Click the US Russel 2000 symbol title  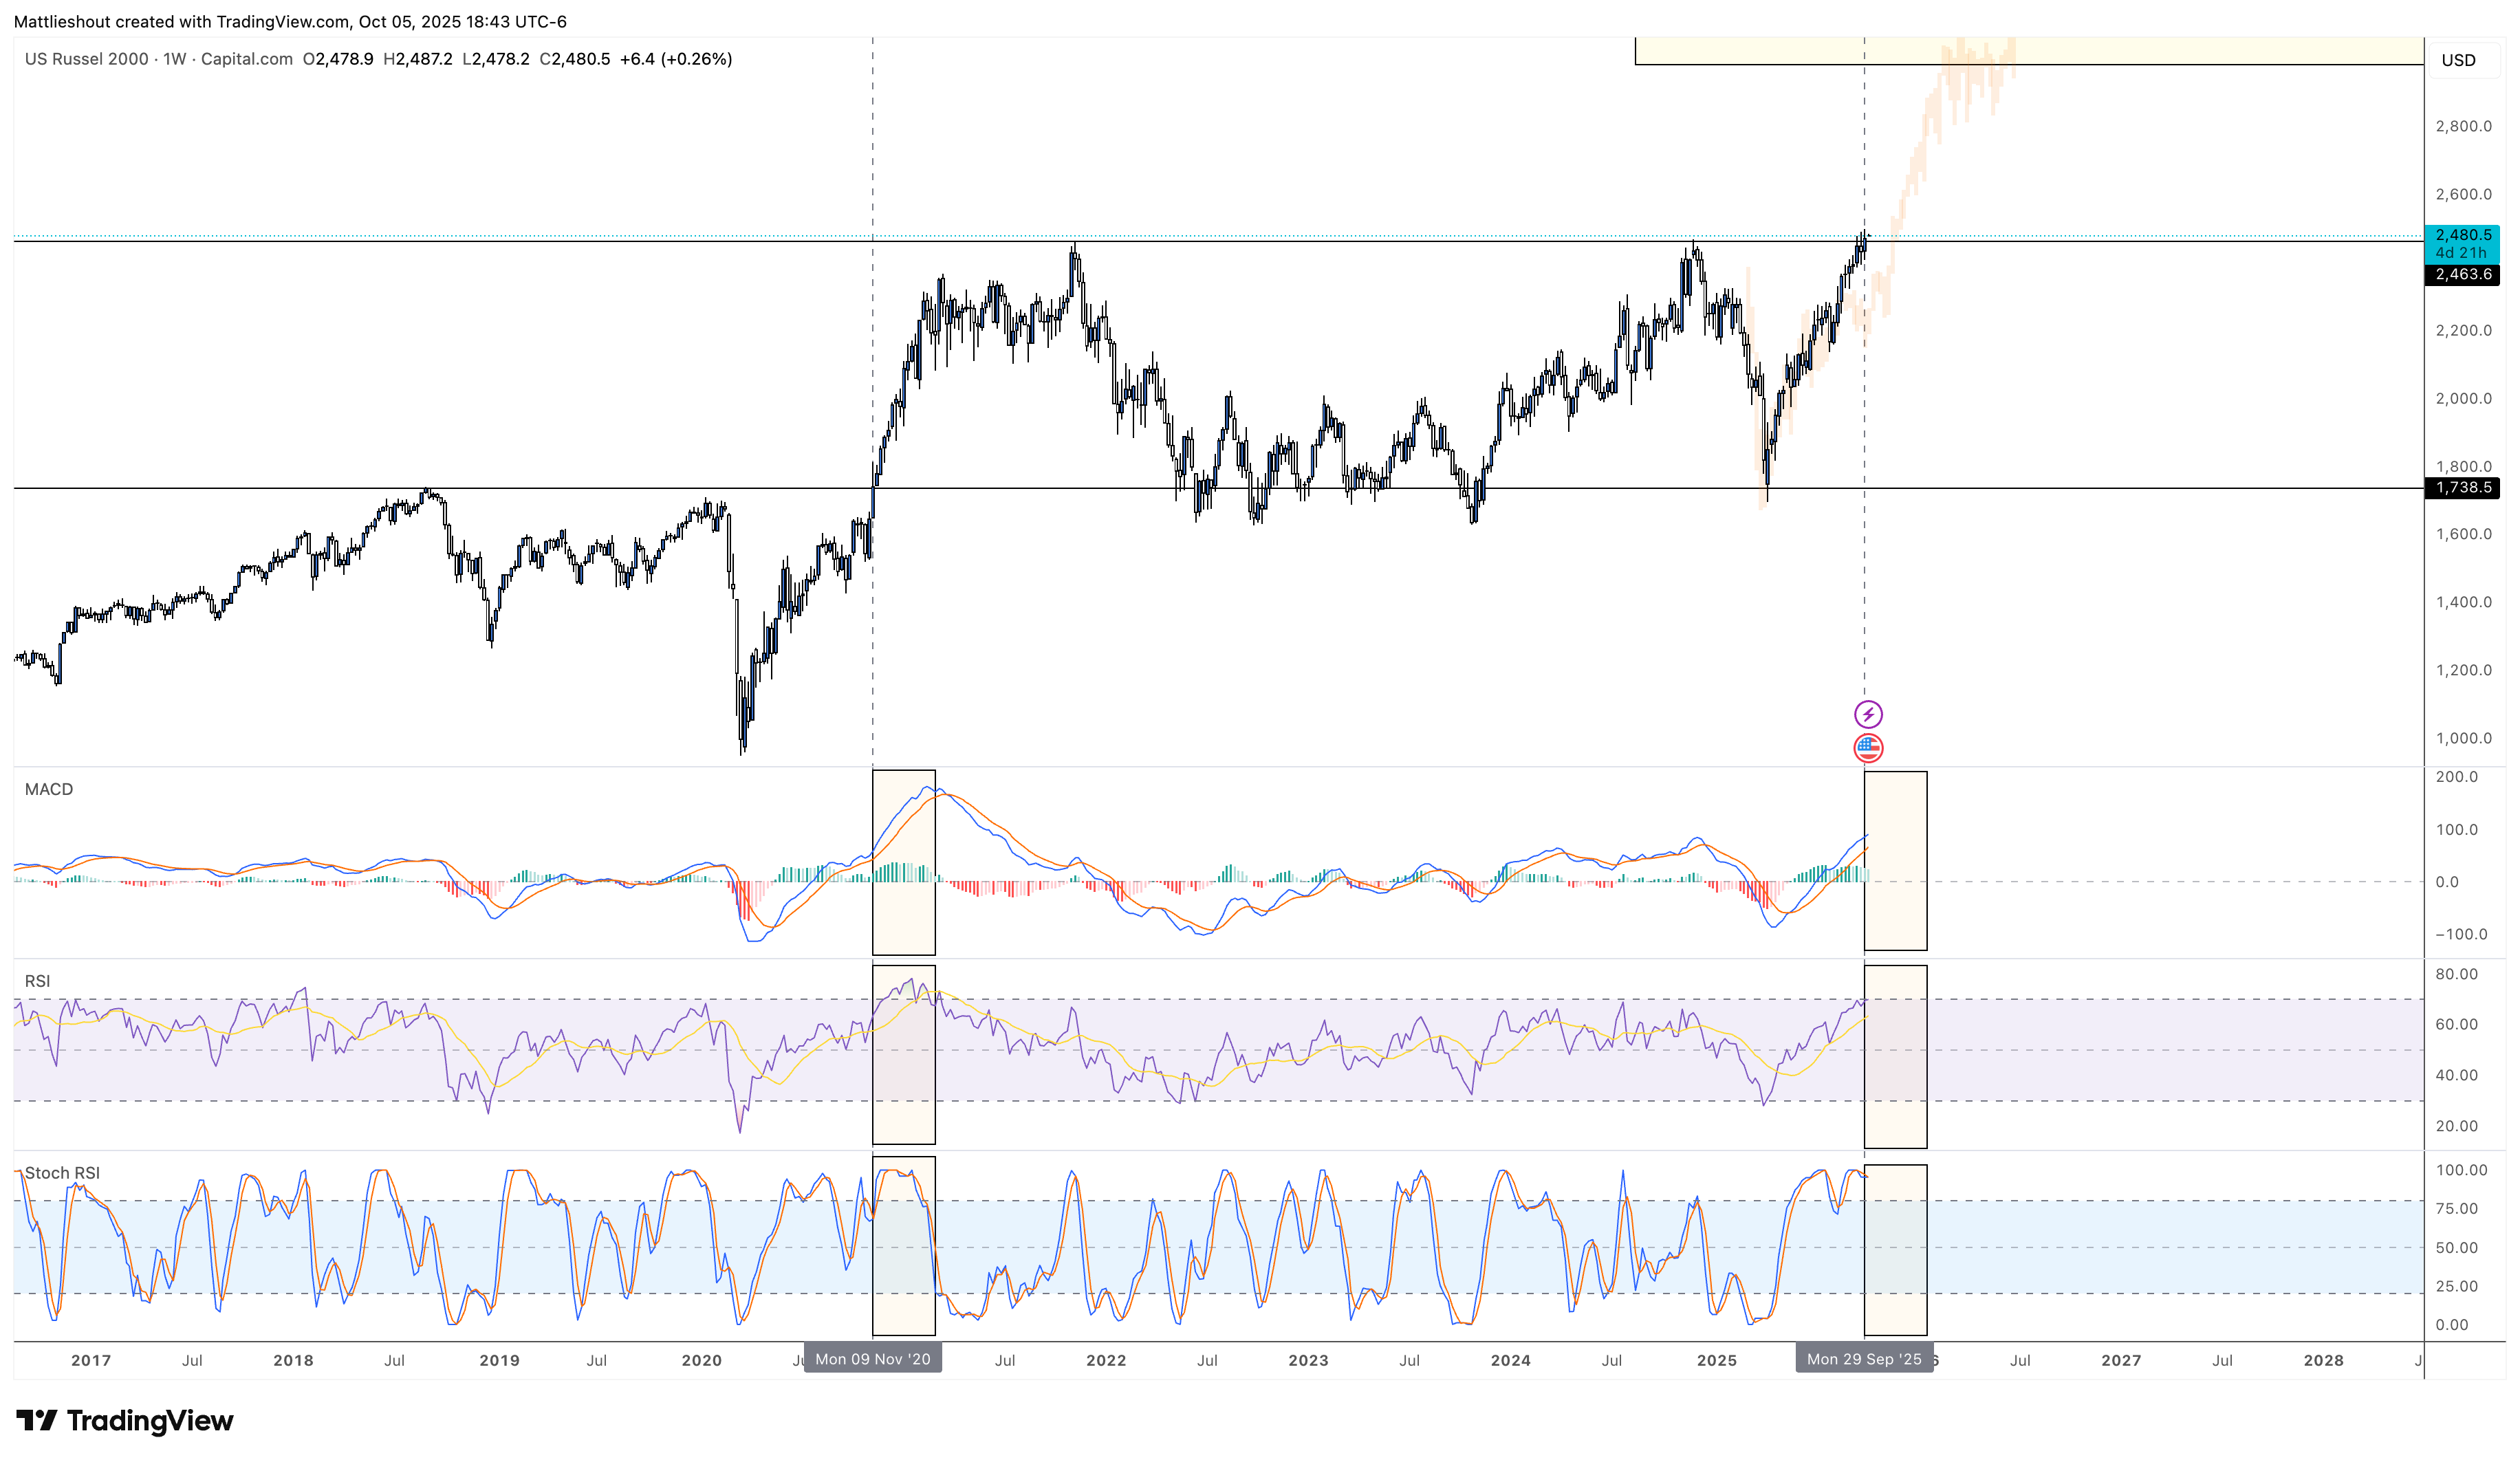pyautogui.click(x=87, y=59)
